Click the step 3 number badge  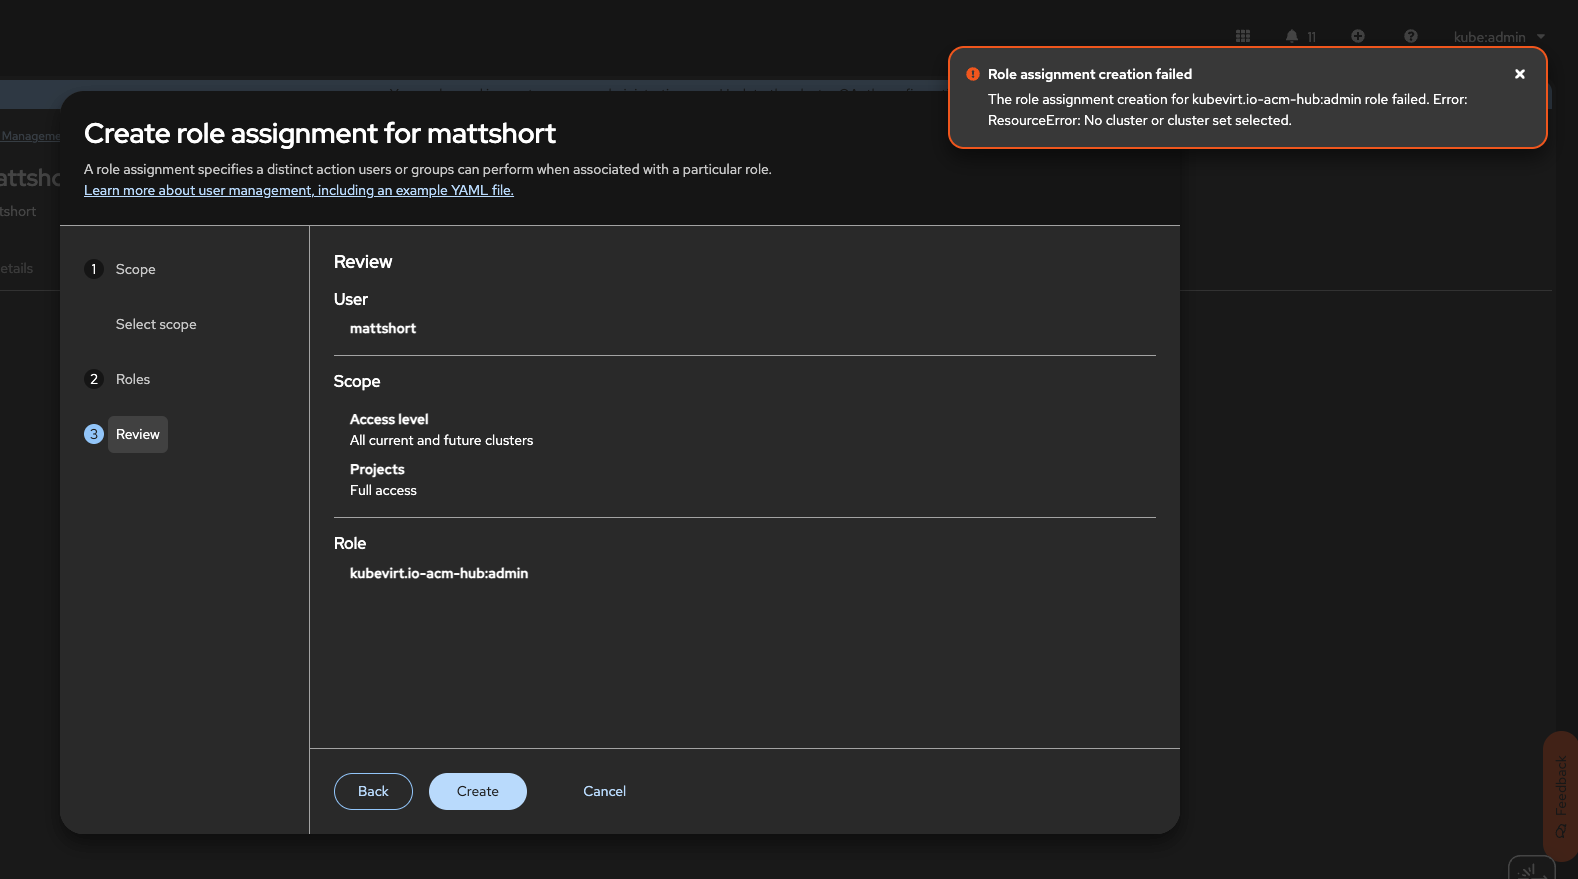(94, 434)
